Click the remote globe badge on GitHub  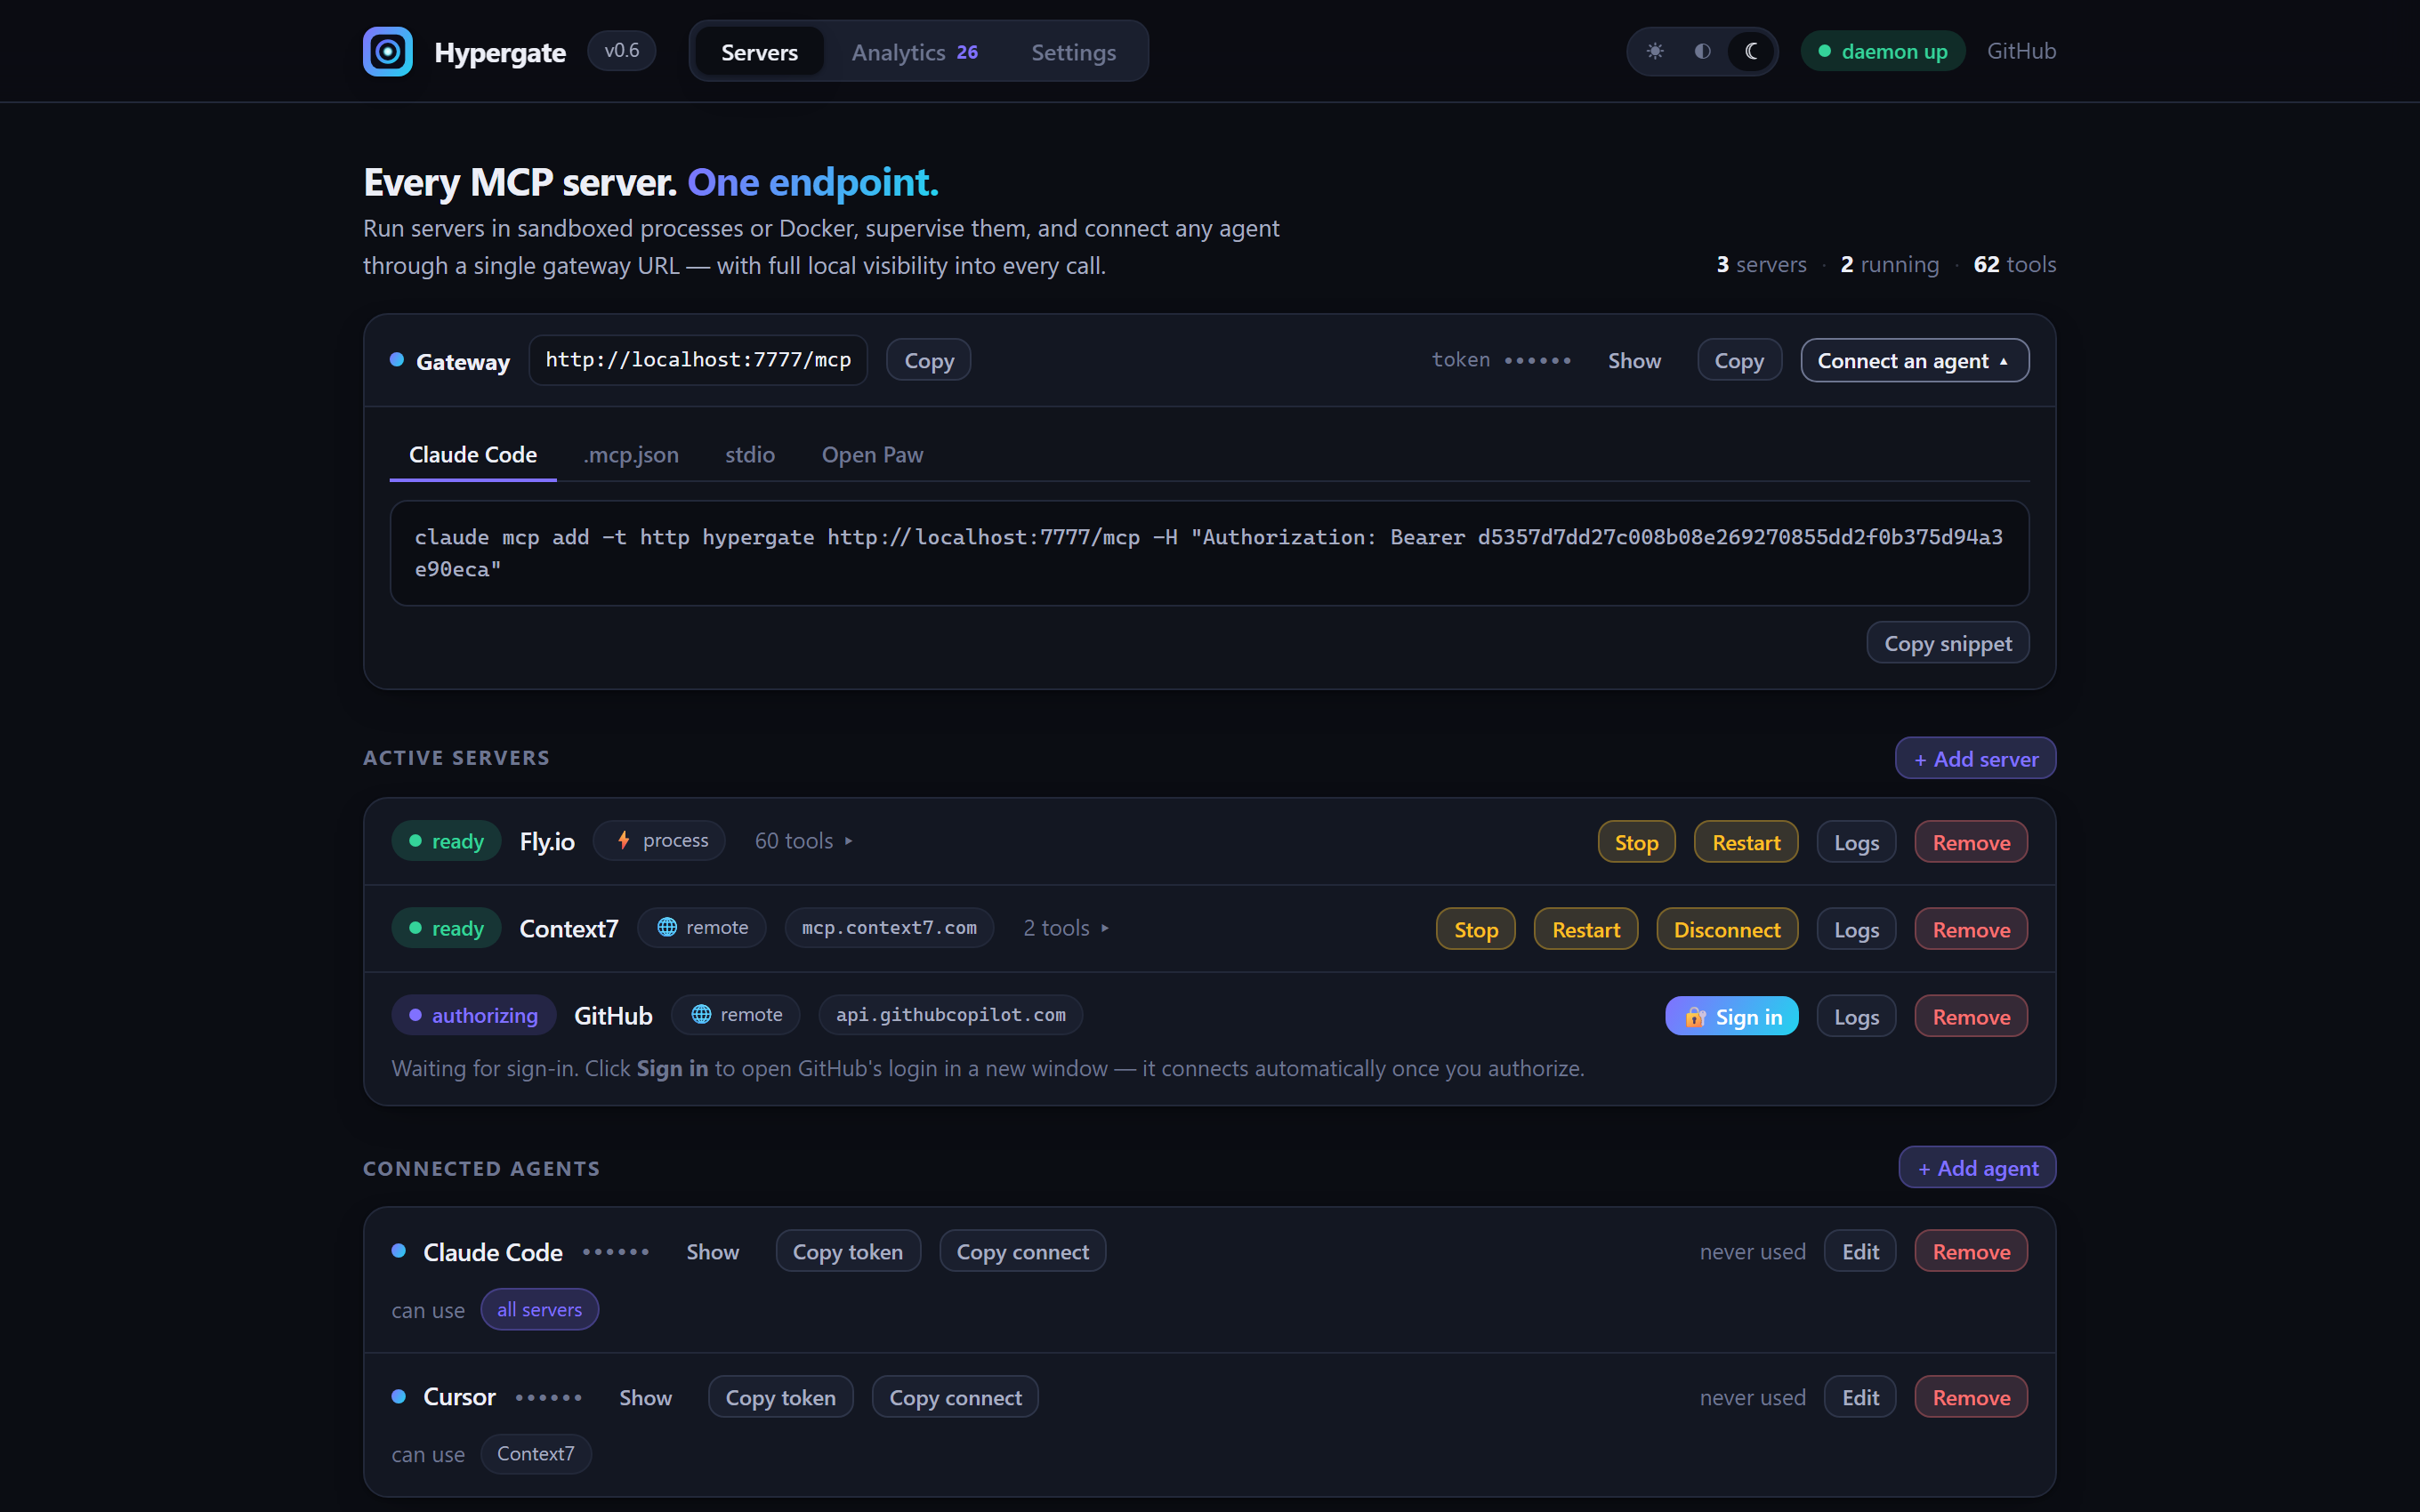736,1015
